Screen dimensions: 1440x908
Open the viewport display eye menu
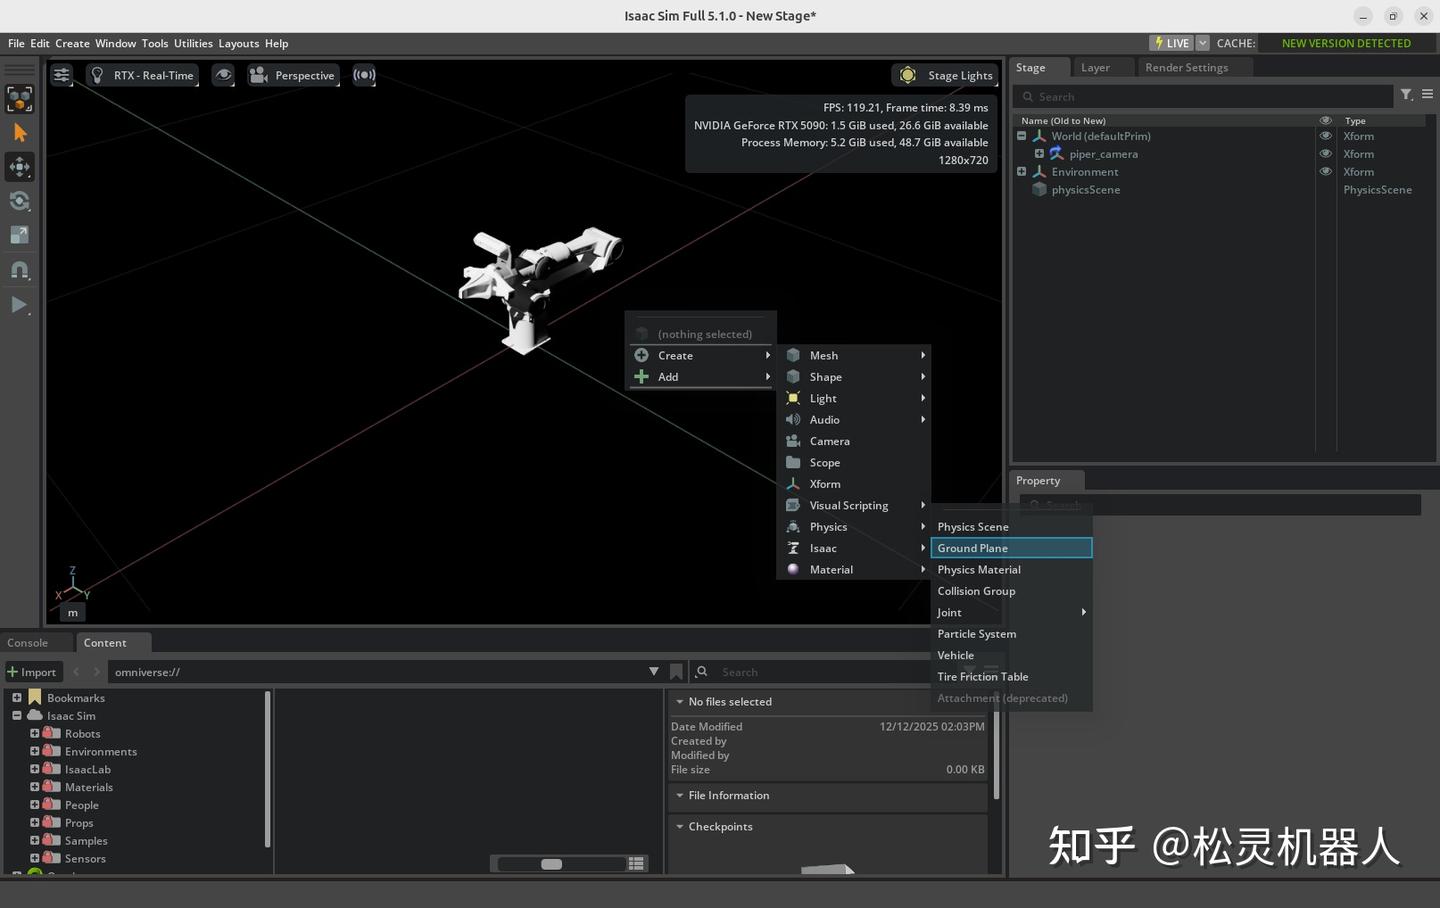224,75
